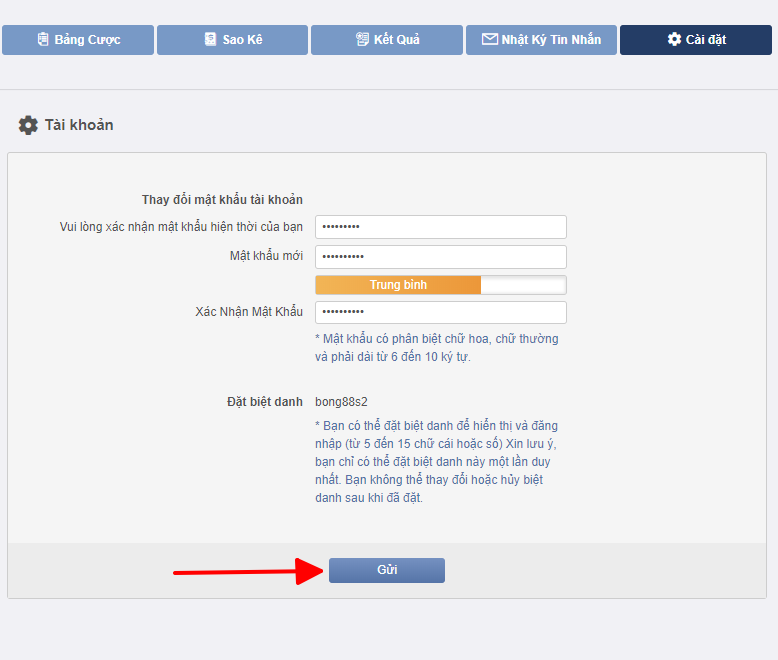Open the Bảng Cược tab
The height and width of the screenshot is (660, 778).
click(x=78, y=40)
